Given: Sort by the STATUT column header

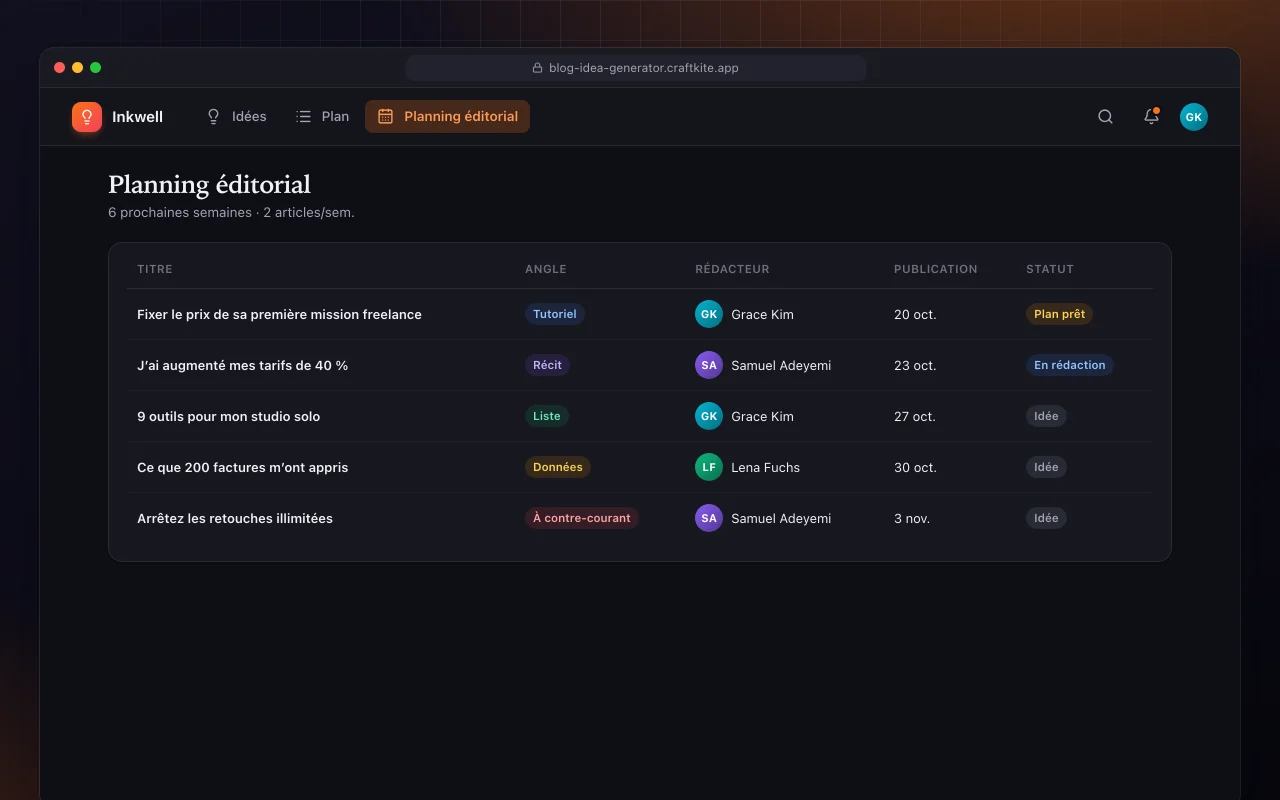Looking at the screenshot, I should pyautogui.click(x=1050, y=269).
